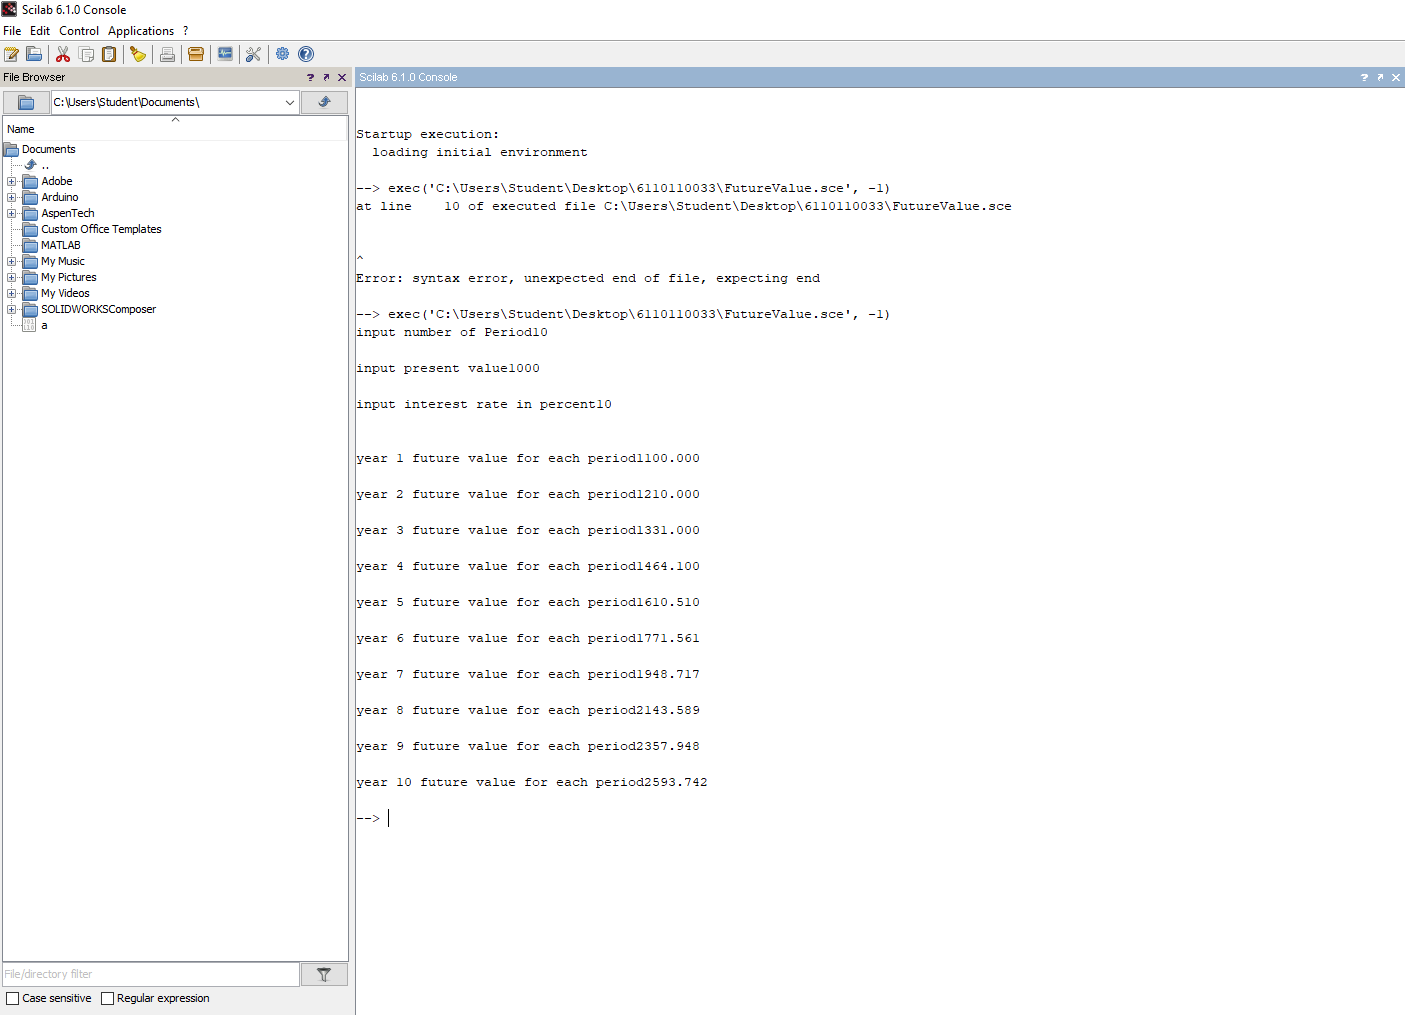Open the Applications menu
This screenshot has height=1015, width=1405.
[141, 31]
